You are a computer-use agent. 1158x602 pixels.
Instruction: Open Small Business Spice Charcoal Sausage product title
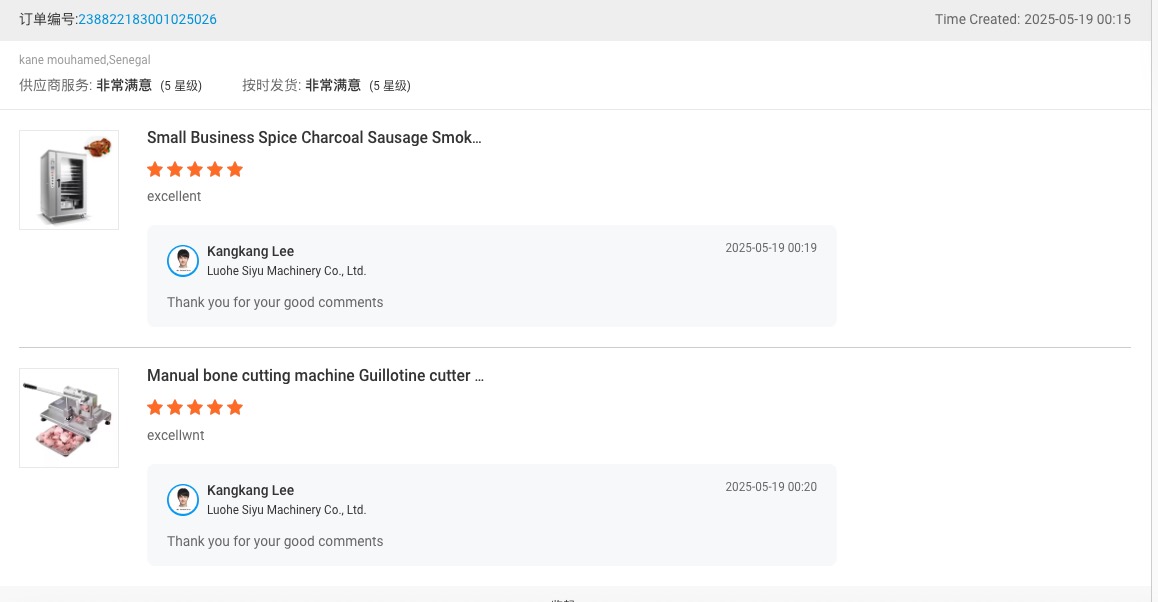click(314, 138)
